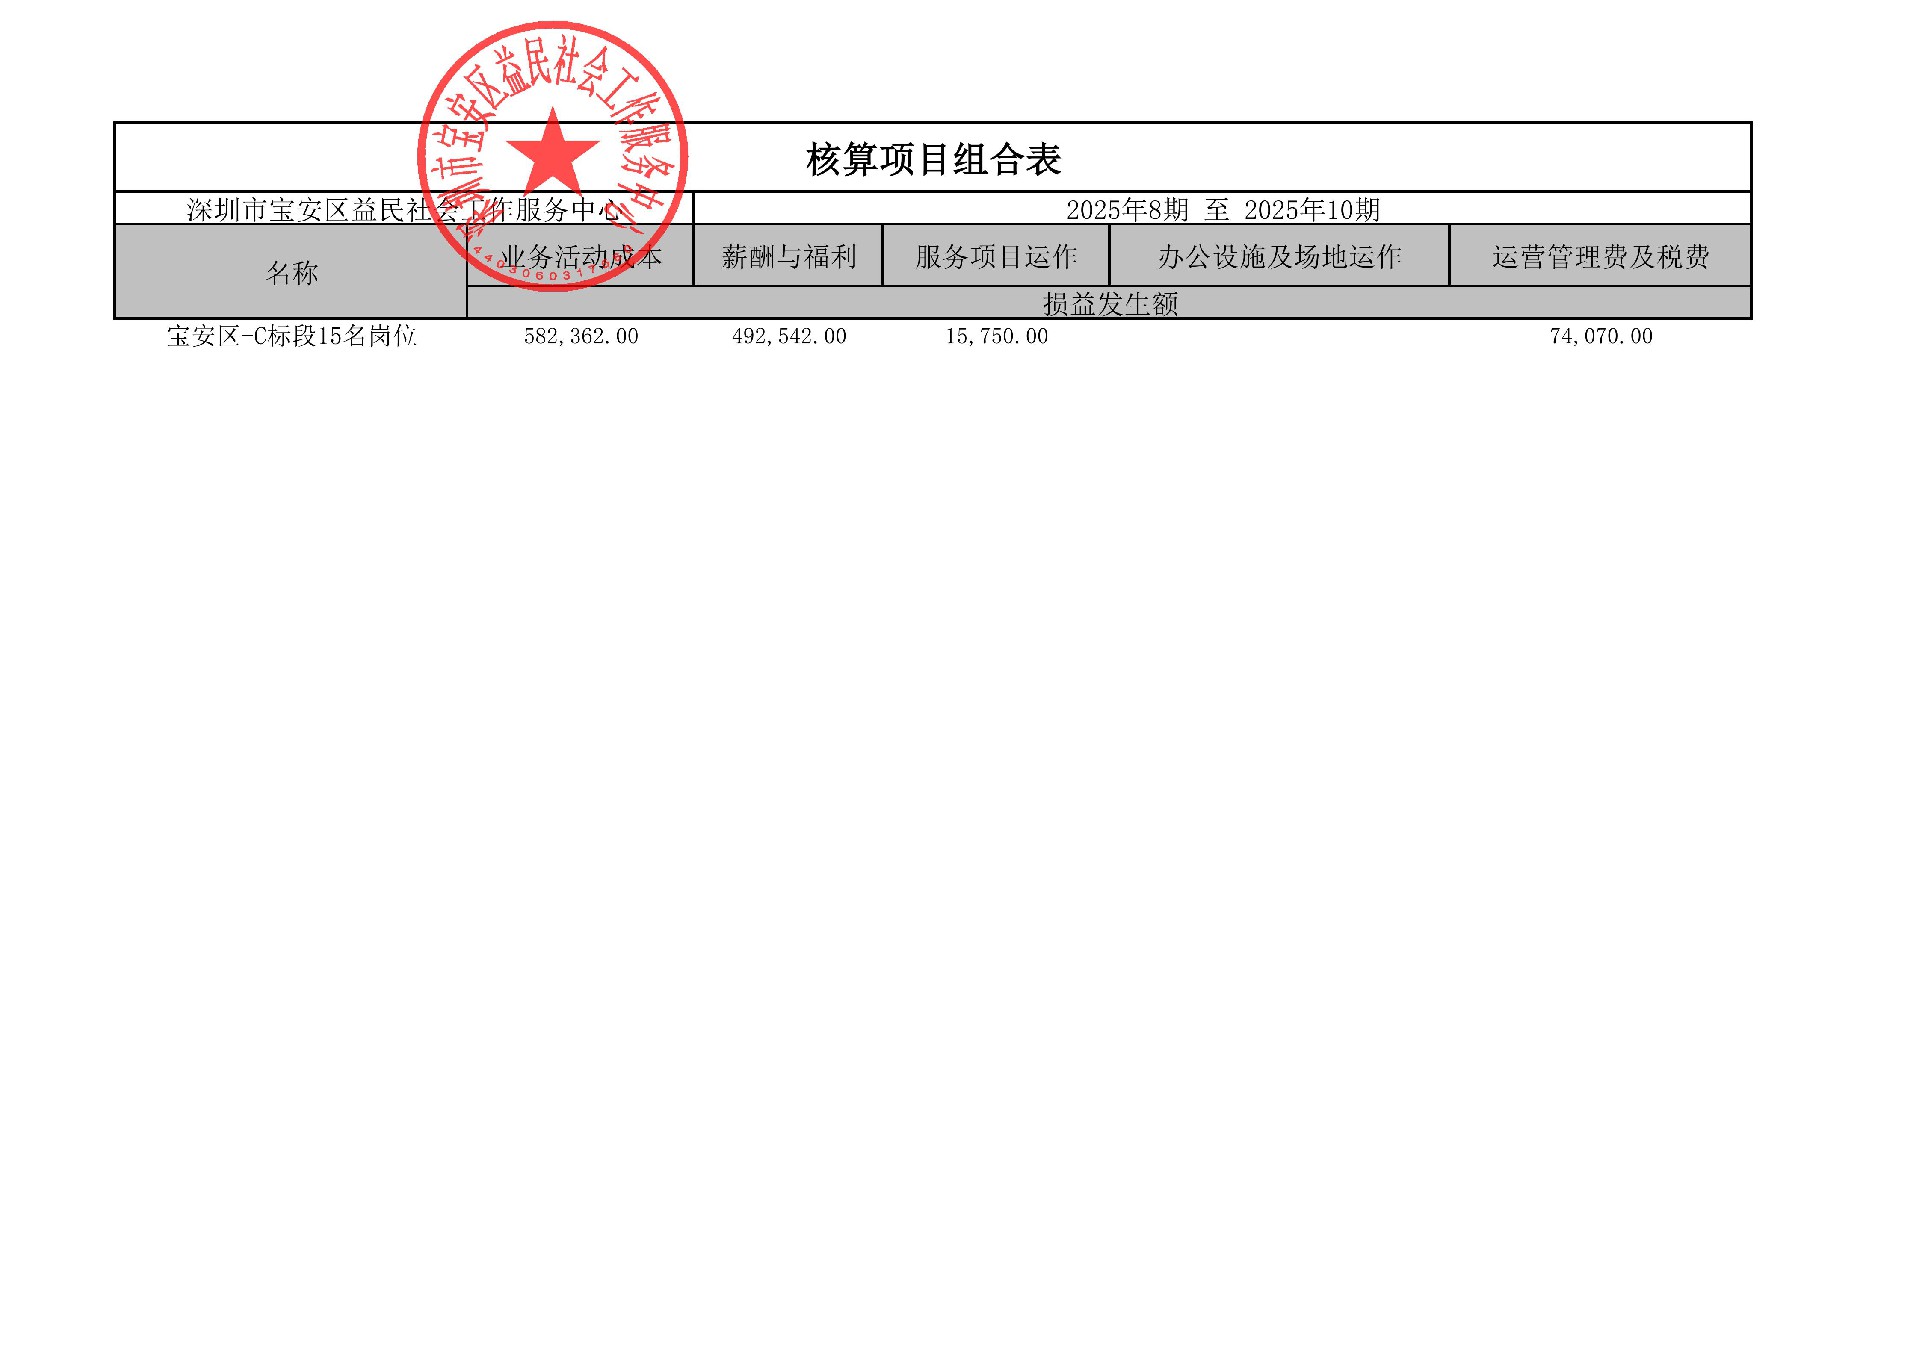The width and height of the screenshot is (1920, 1357).
Task: Select the organization name 深圳市宝安区益民社会工作服务中心
Action: 404,209
